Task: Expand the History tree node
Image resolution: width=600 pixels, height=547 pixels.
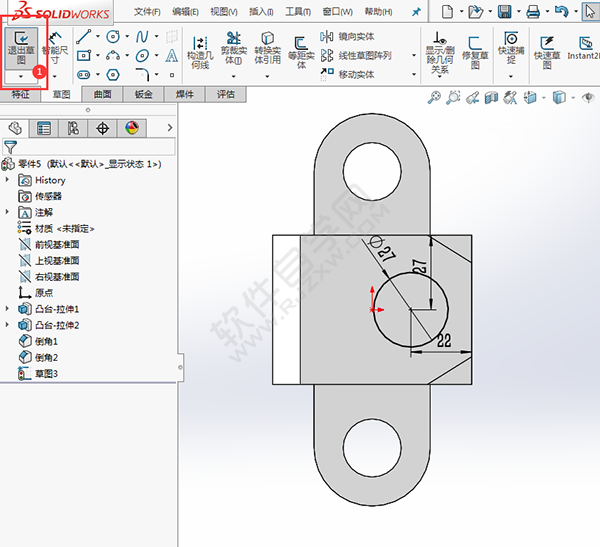Action: [7, 179]
